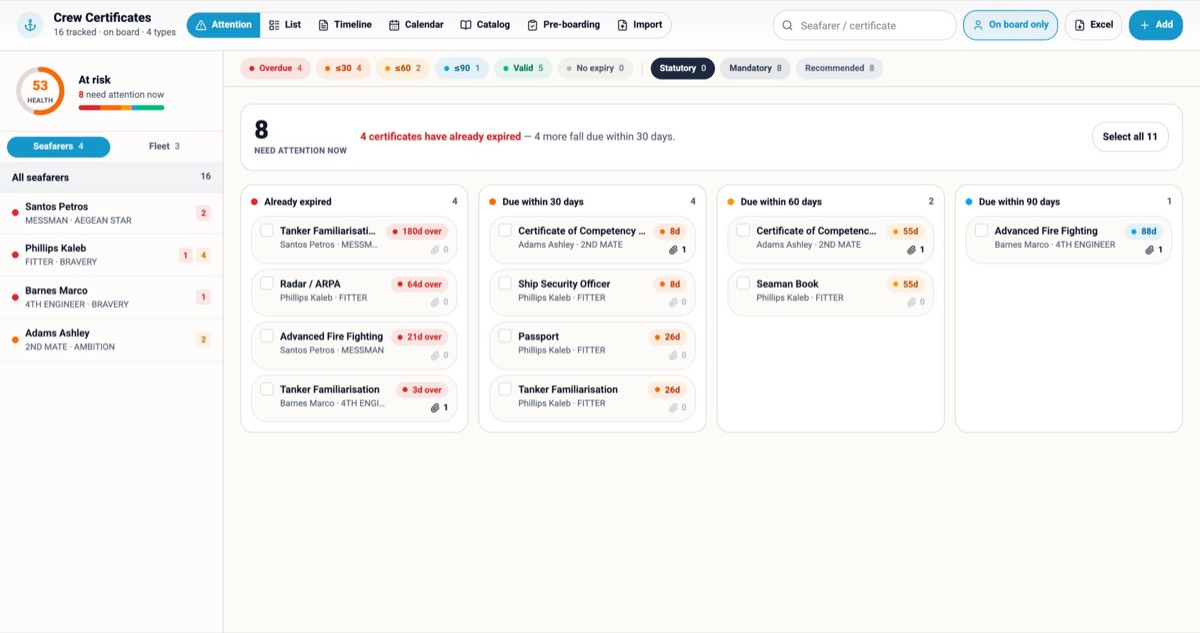The image size is (1200, 633).
Task: Click attachment paperclip on Ship Security Officer card
Action: click(x=673, y=302)
